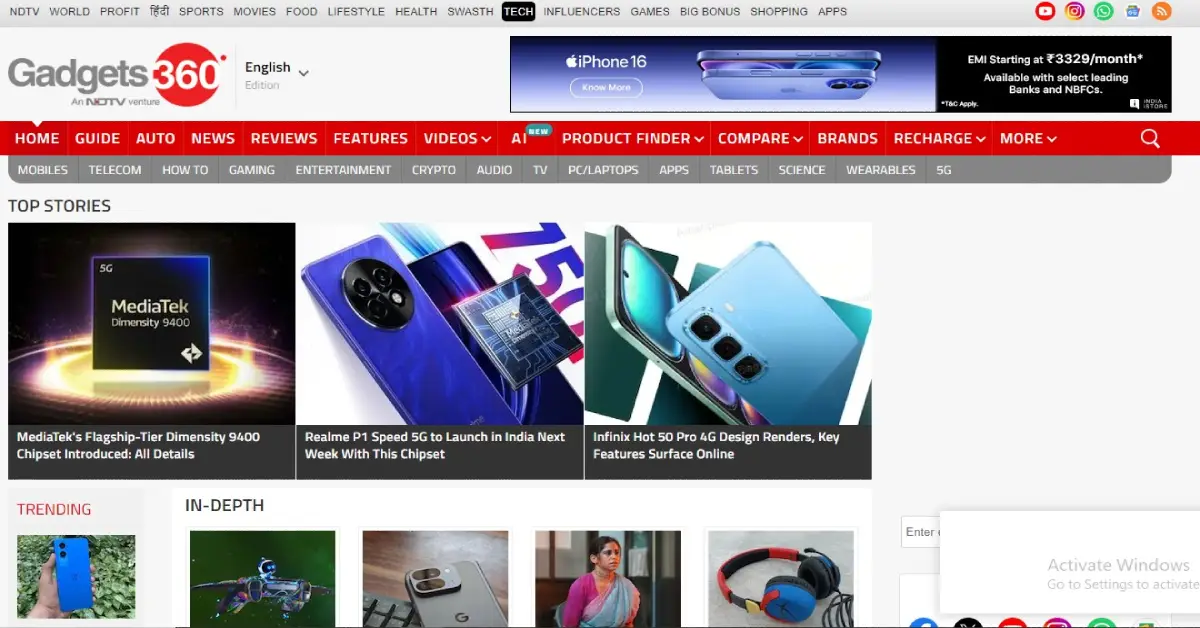Image resolution: width=1200 pixels, height=628 pixels.
Task: Open the WhatsApp icon in top bar
Action: pos(1103,11)
